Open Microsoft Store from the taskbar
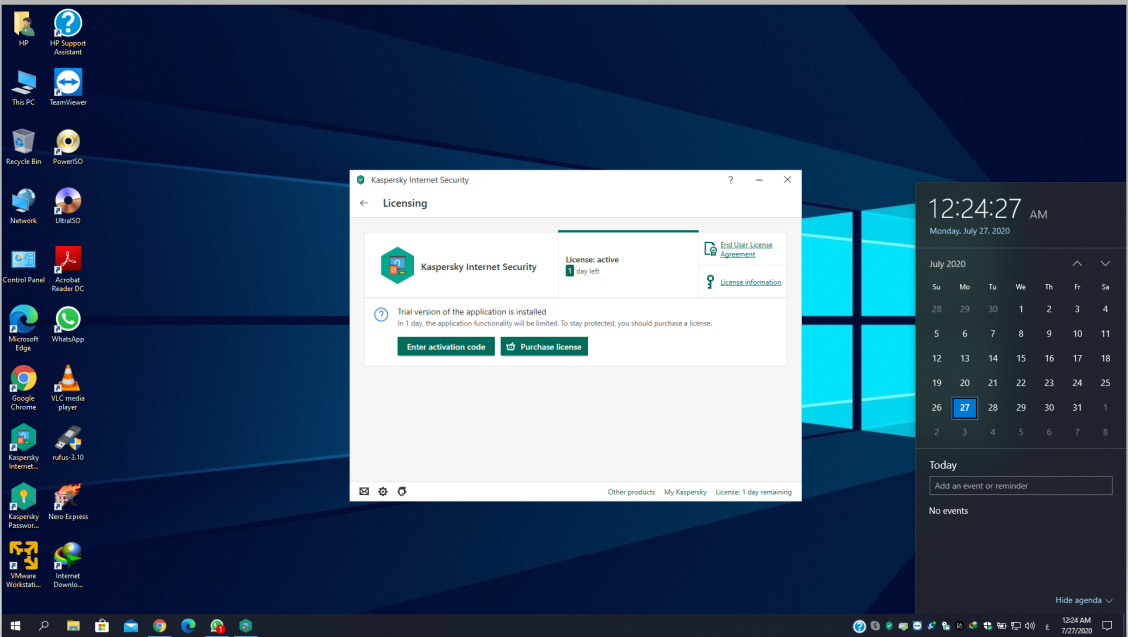 [102, 626]
